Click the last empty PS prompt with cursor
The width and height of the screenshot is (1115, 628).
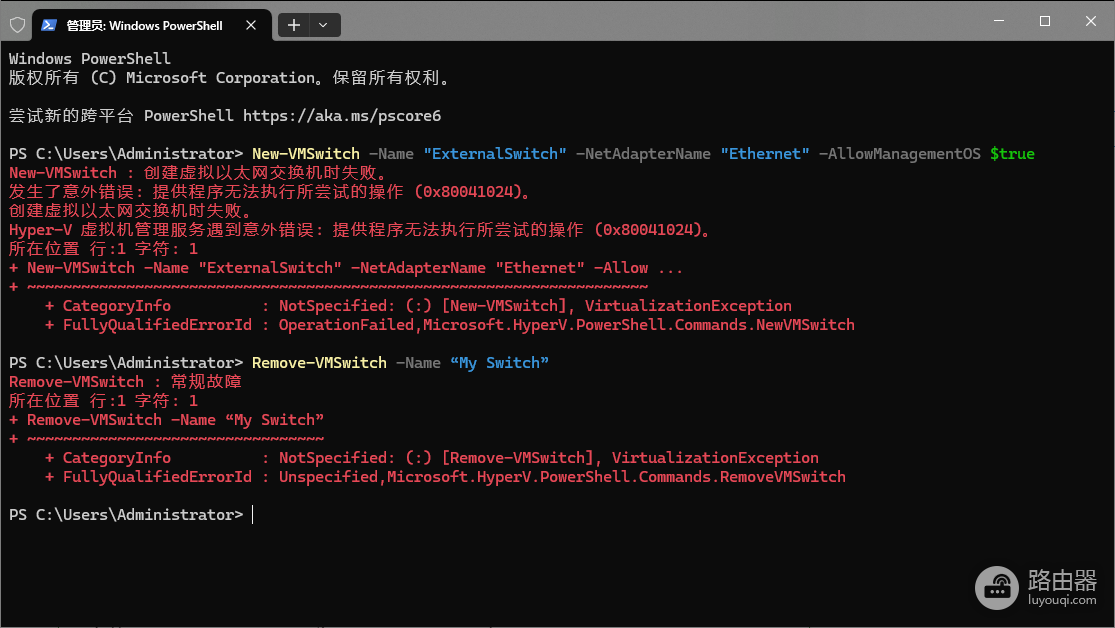coord(131,515)
